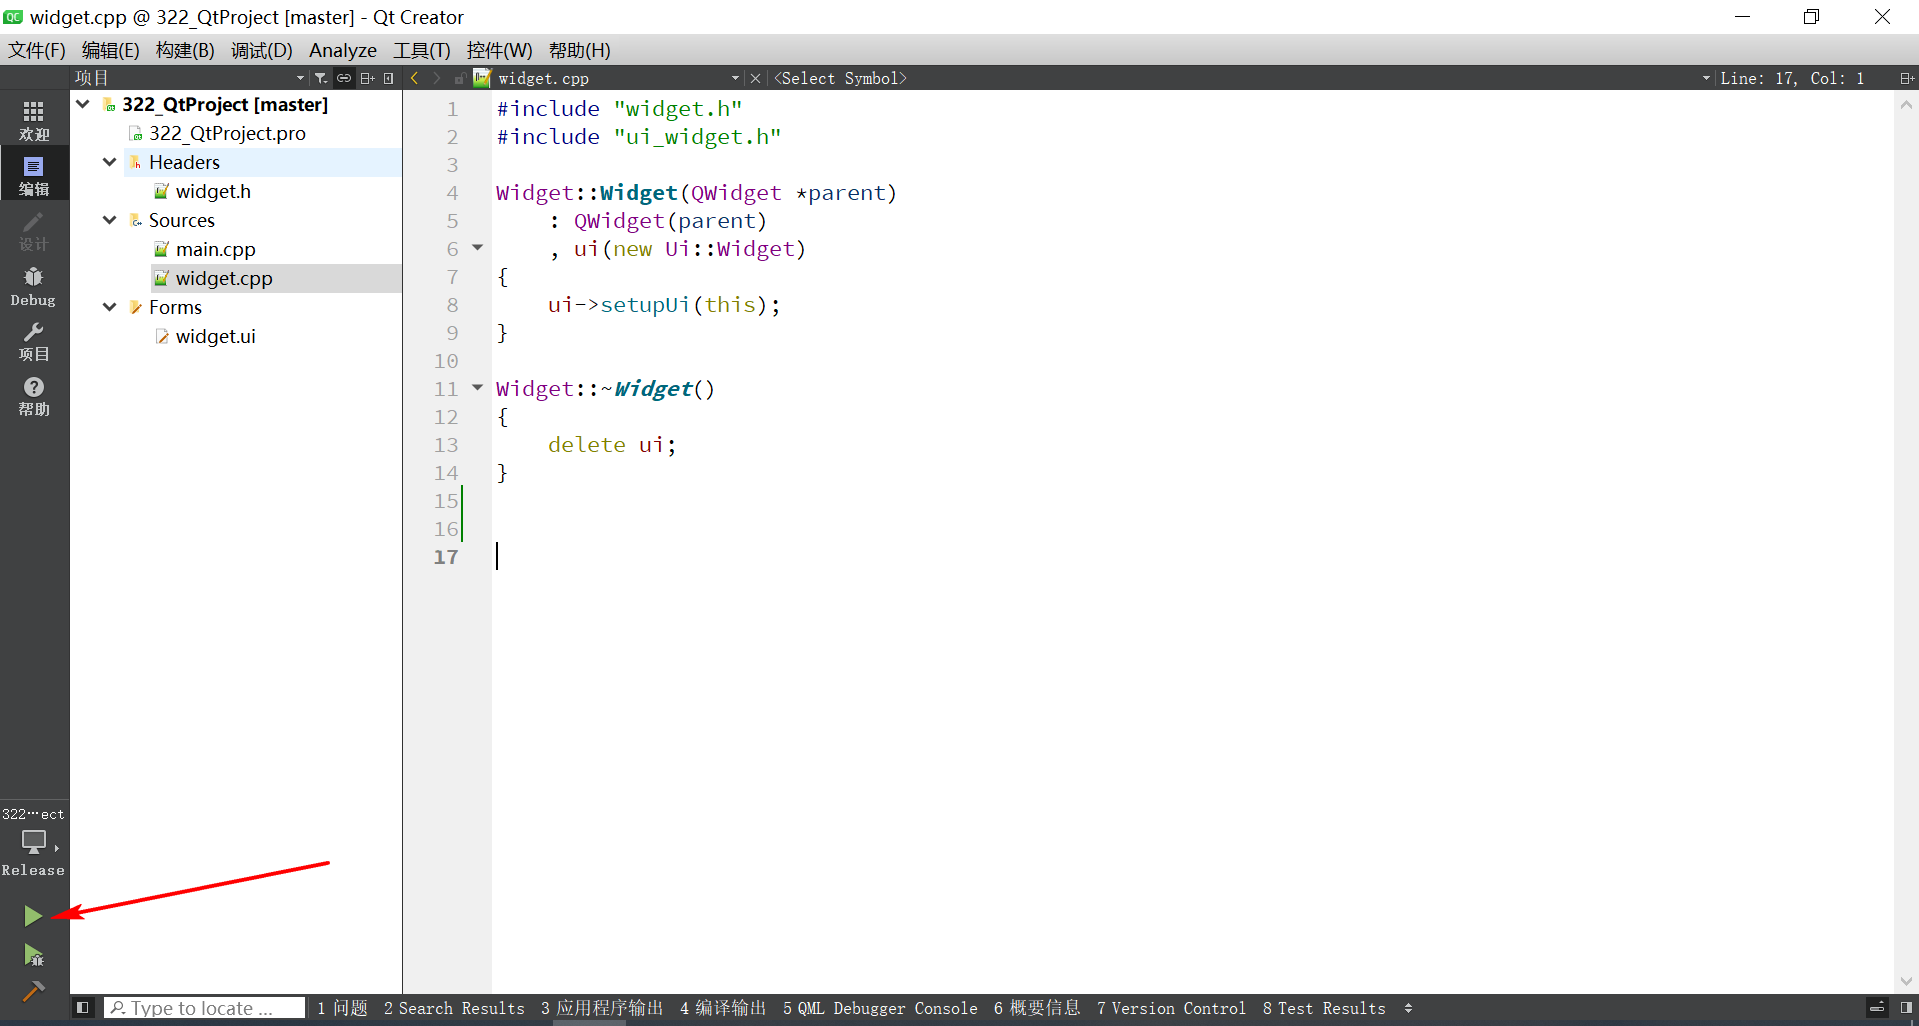Open Projects (项目) mode in sidebar
Image resolution: width=1919 pixels, height=1026 pixels.
(34, 341)
